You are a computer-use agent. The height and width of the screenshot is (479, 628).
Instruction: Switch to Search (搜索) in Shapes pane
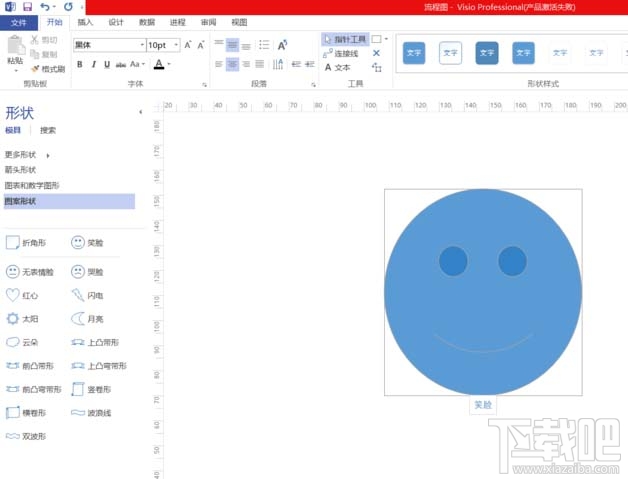(48, 130)
